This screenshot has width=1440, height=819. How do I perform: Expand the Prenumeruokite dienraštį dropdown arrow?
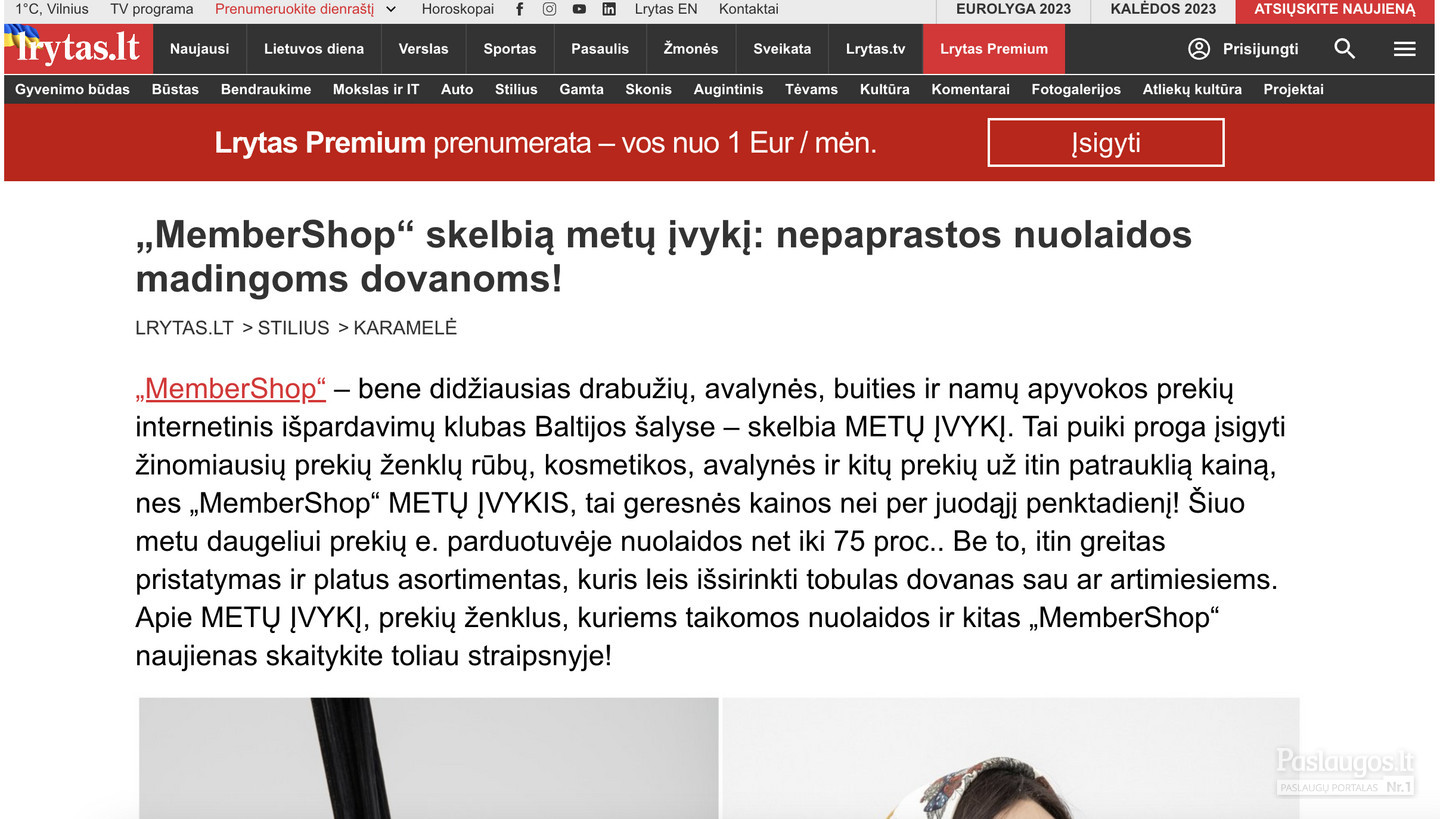point(391,9)
